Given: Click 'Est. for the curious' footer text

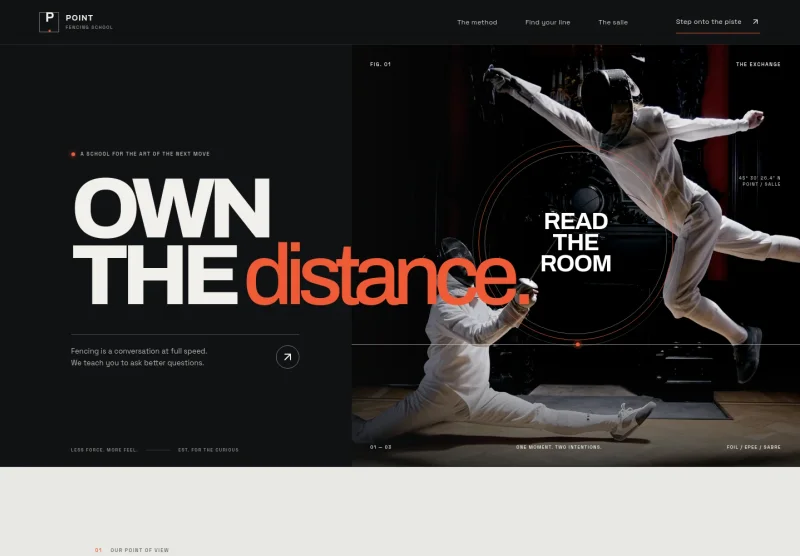Looking at the screenshot, I should pyautogui.click(x=208, y=450).
